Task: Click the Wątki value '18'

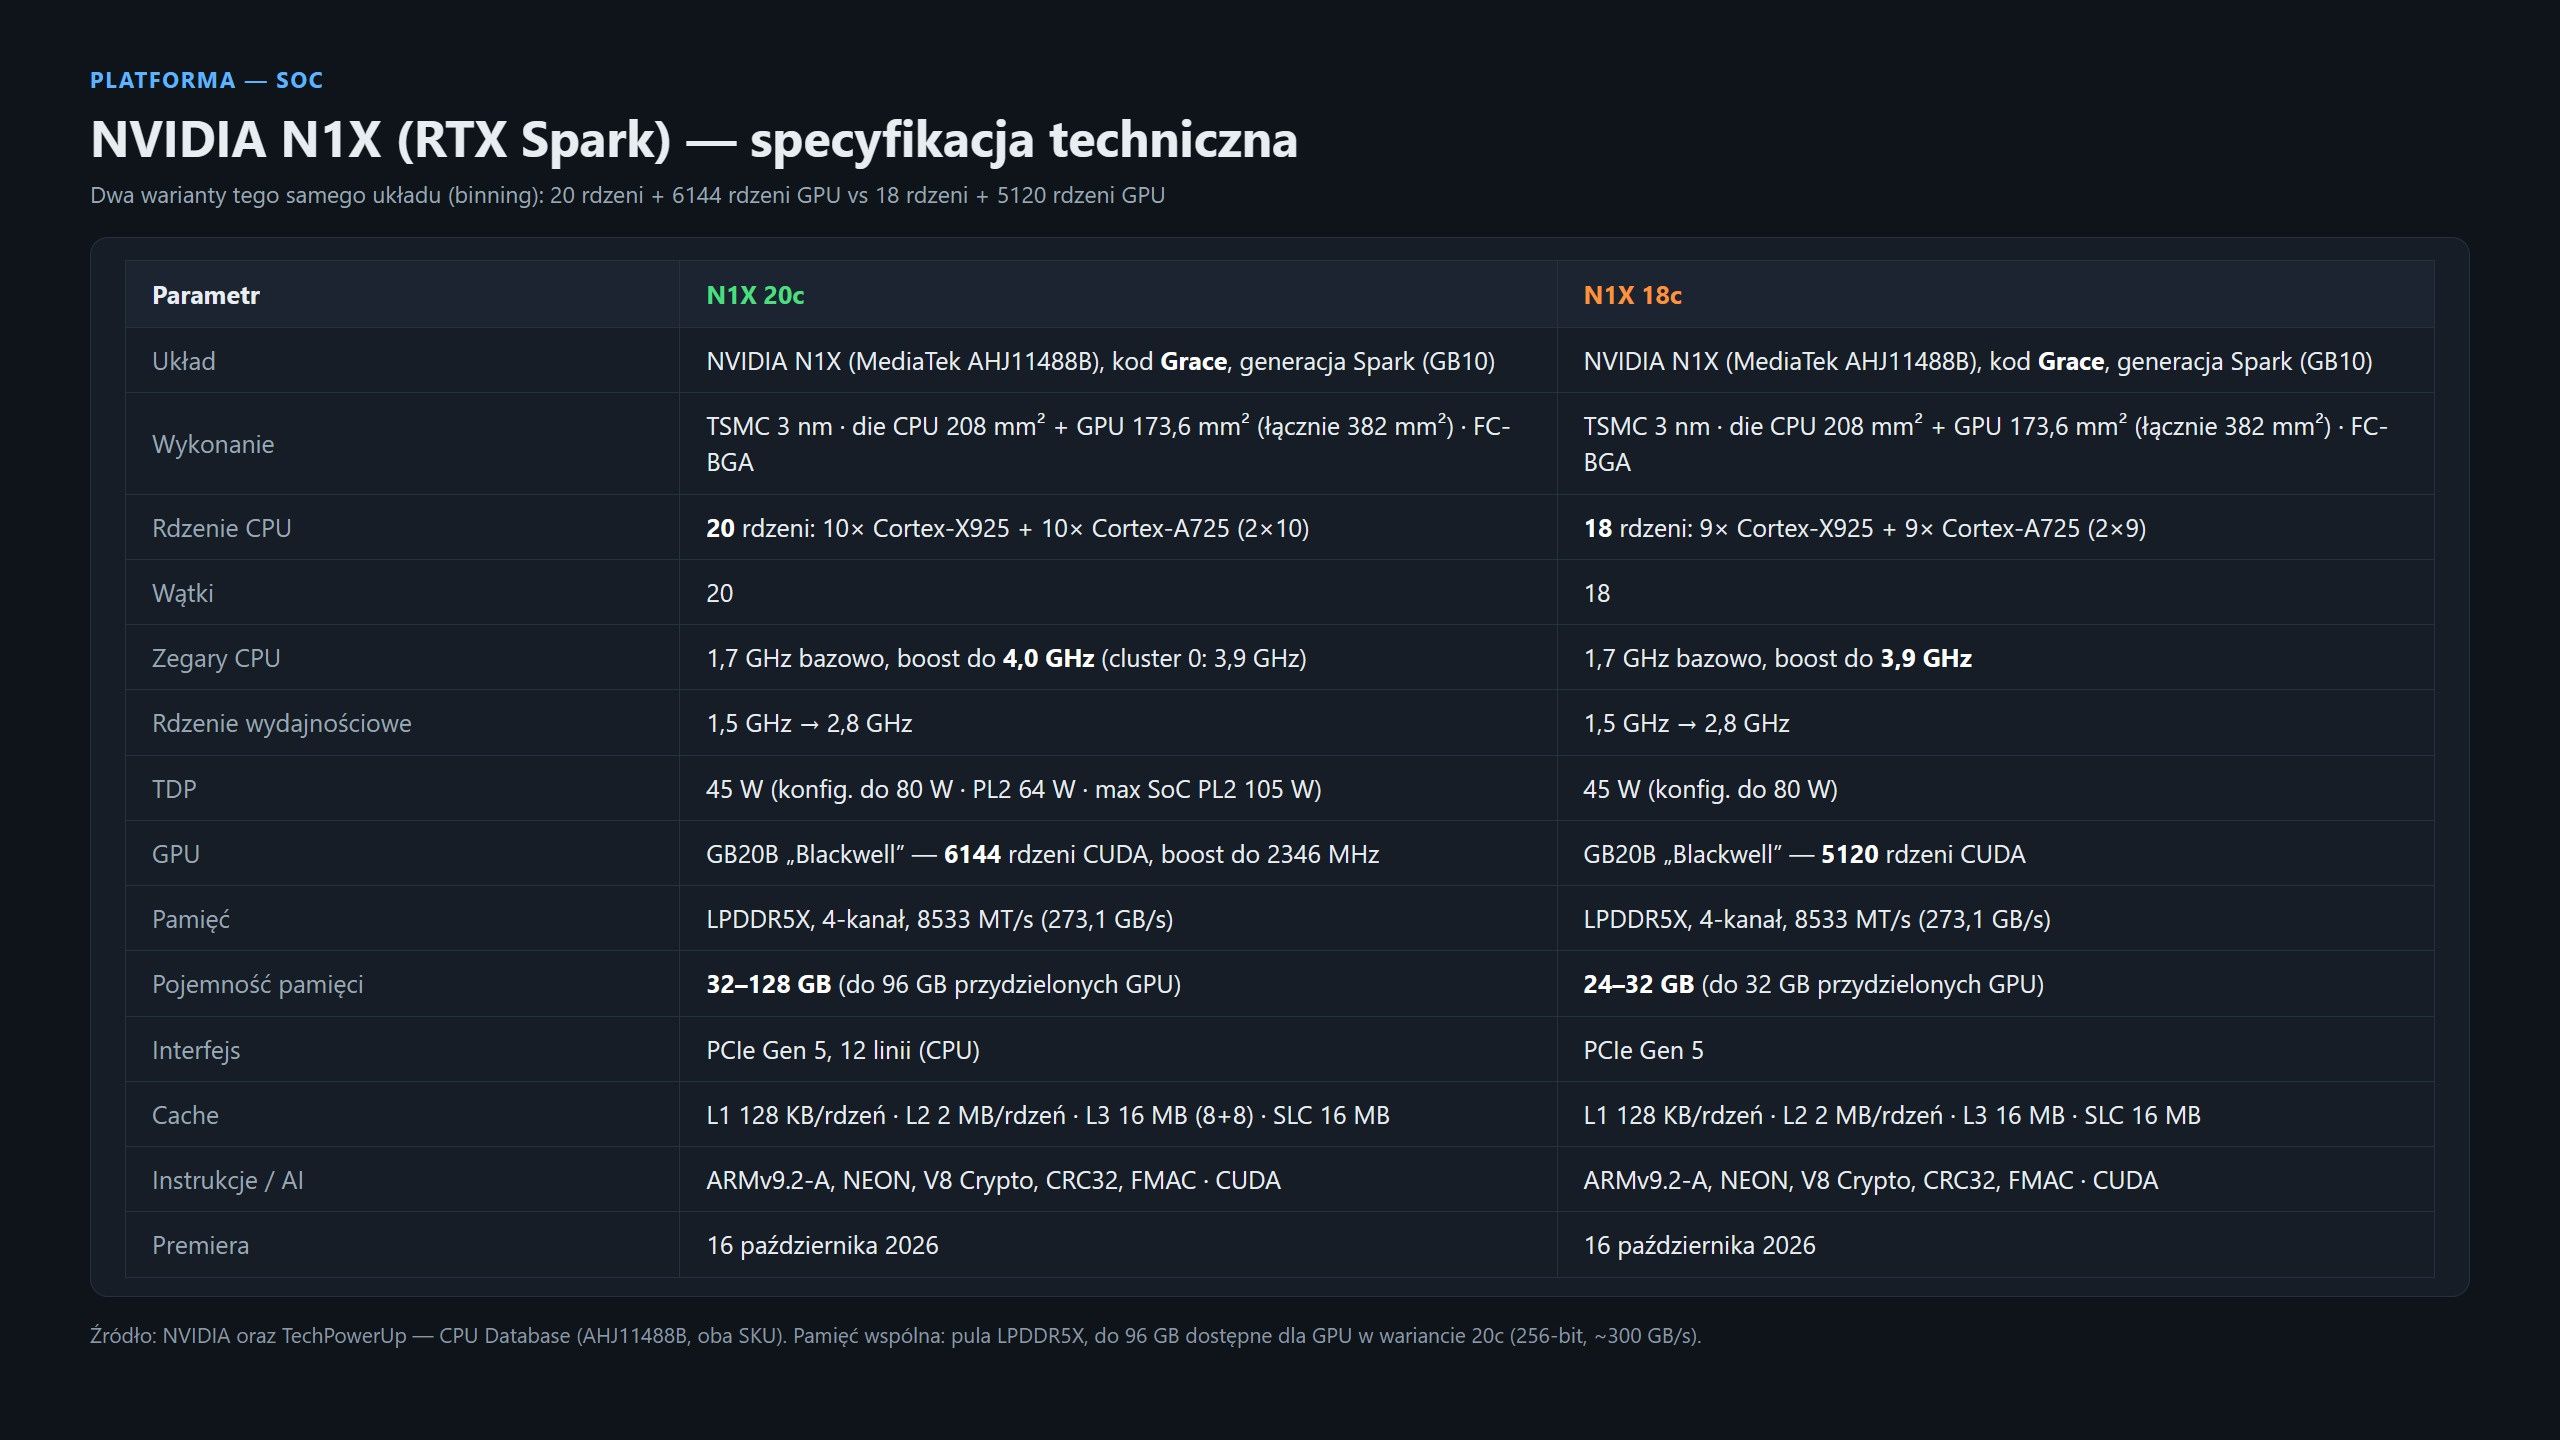Action: [1596, 593]
